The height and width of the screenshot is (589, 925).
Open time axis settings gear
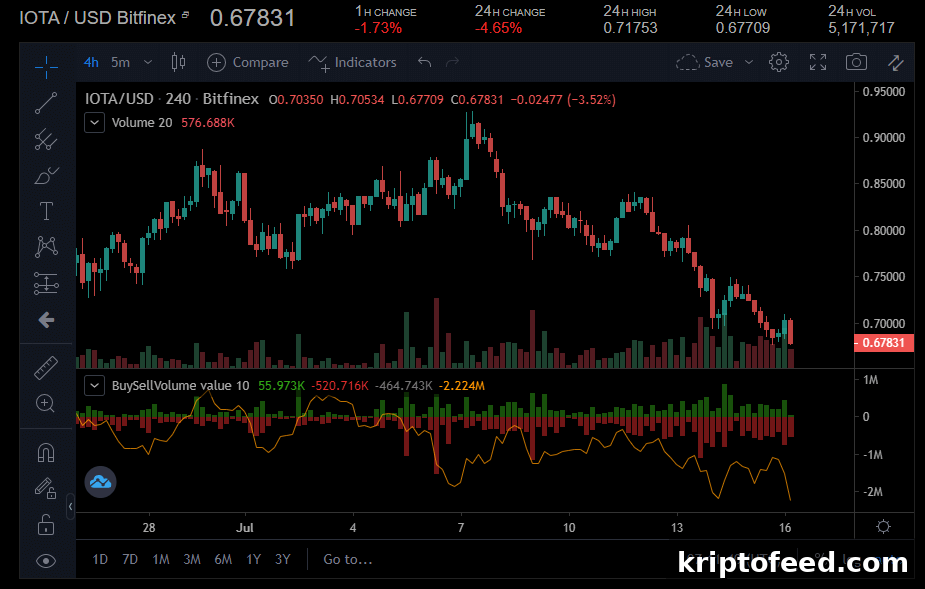coord(883,526)
